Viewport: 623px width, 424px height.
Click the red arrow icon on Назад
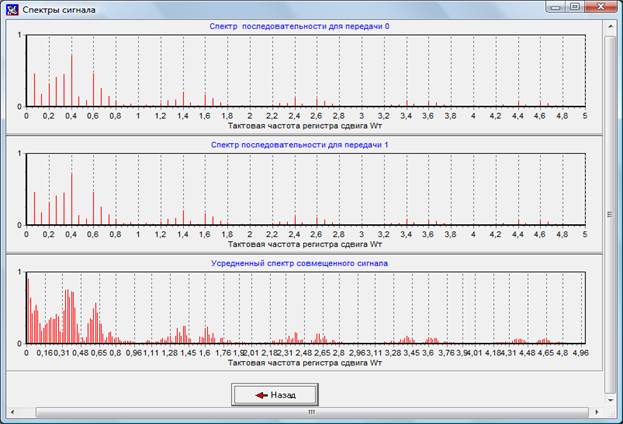click(x=260, y=395)
